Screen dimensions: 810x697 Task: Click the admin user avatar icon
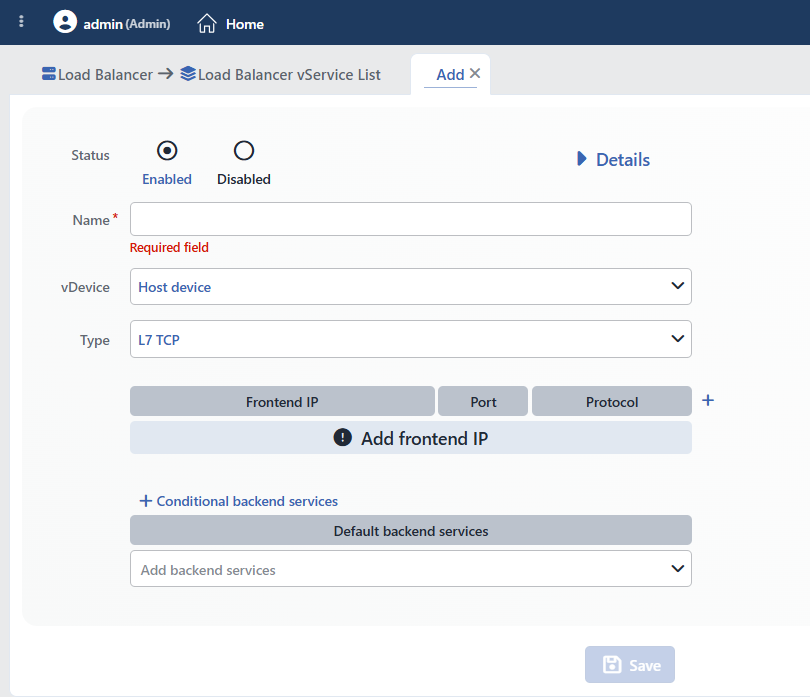click(x=65, y=22)
